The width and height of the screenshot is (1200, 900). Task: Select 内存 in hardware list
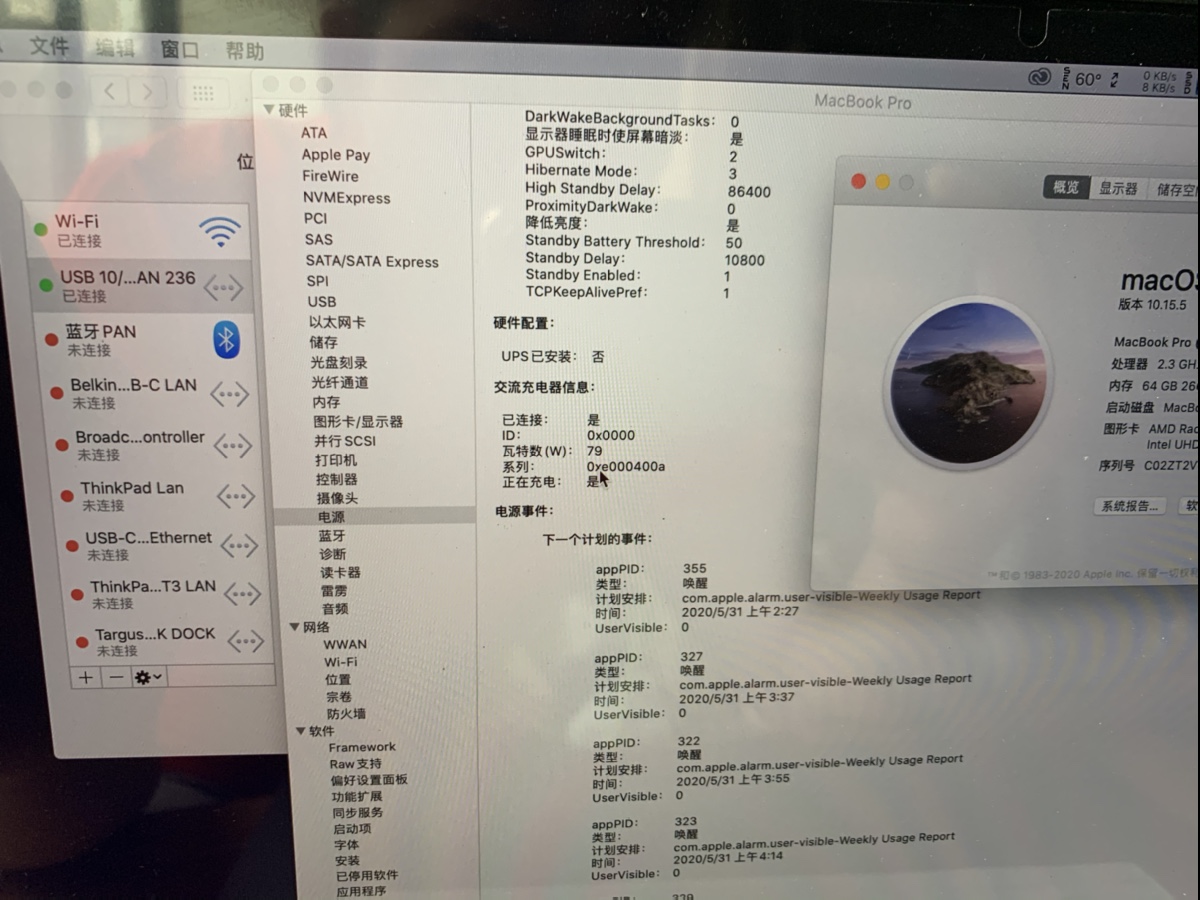[326, 401]
